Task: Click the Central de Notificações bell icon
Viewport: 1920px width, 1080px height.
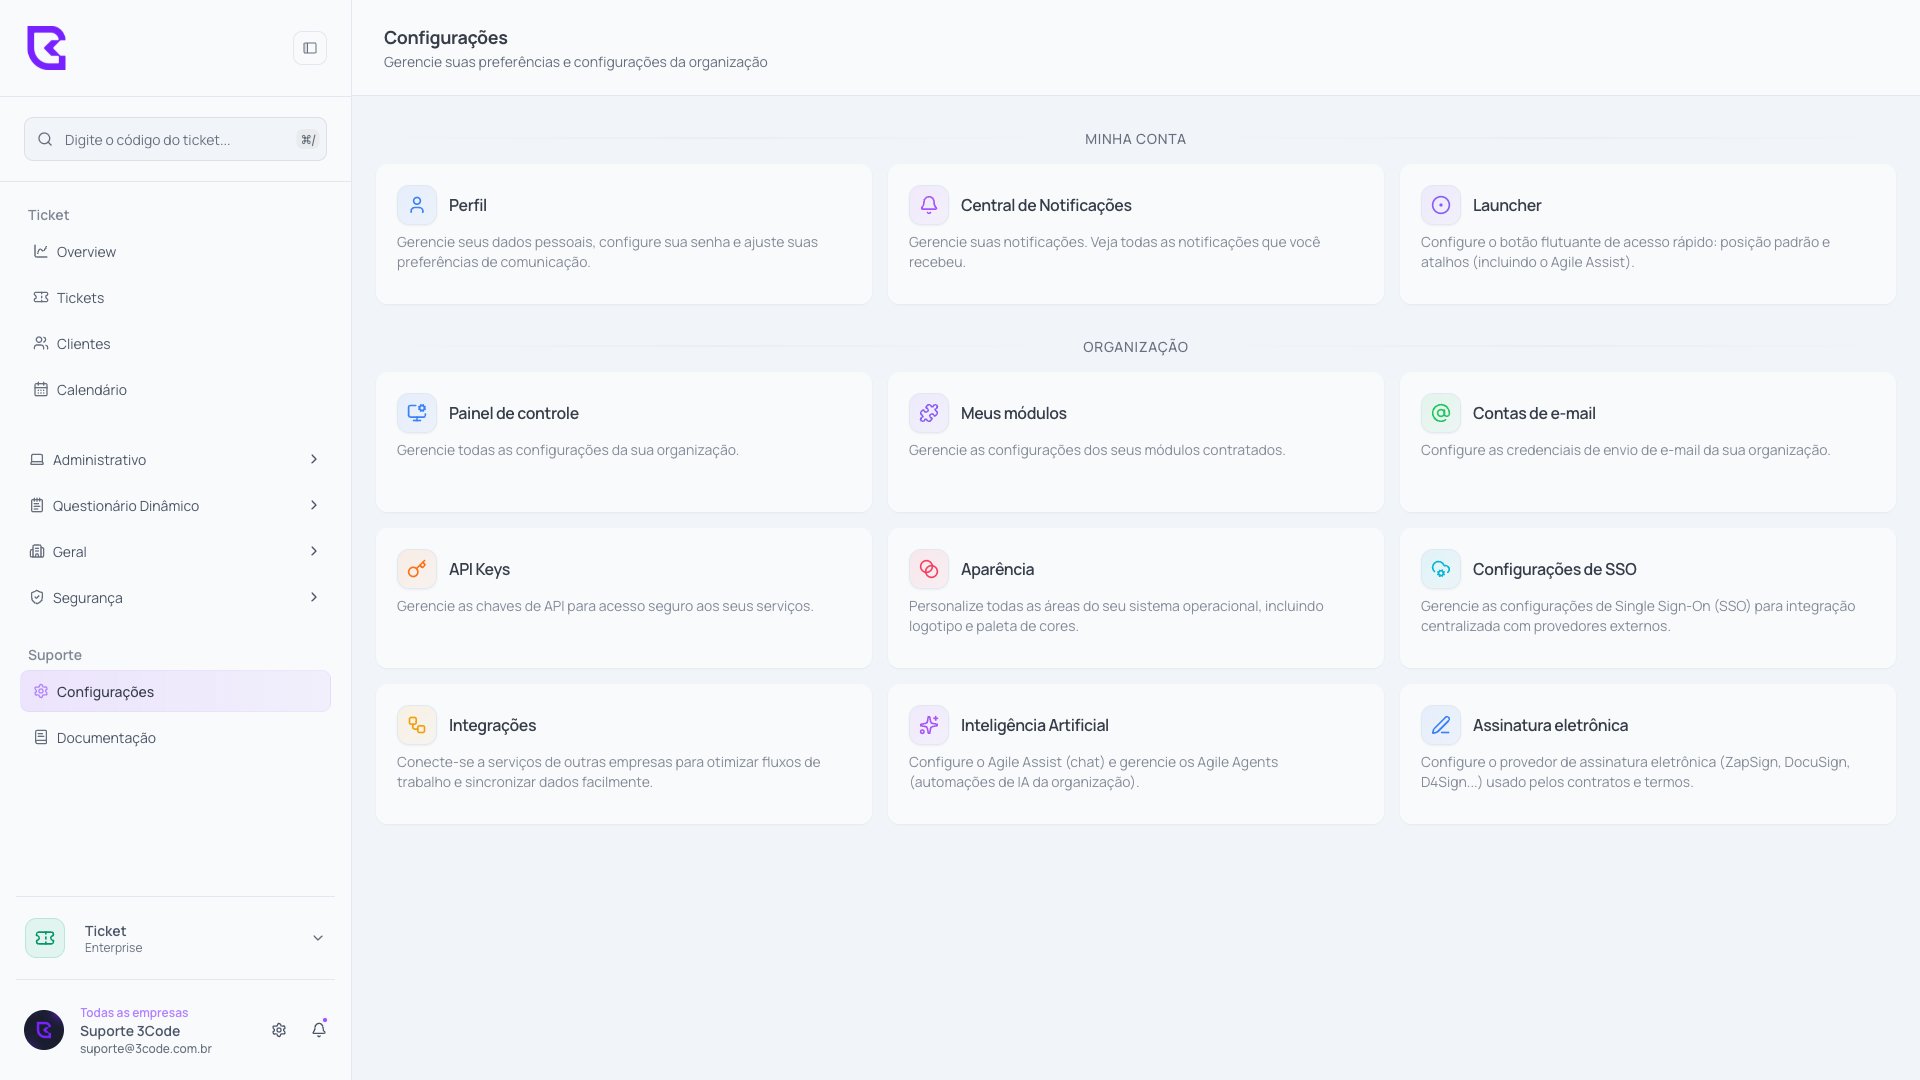Action: click(x=929, y=205)
